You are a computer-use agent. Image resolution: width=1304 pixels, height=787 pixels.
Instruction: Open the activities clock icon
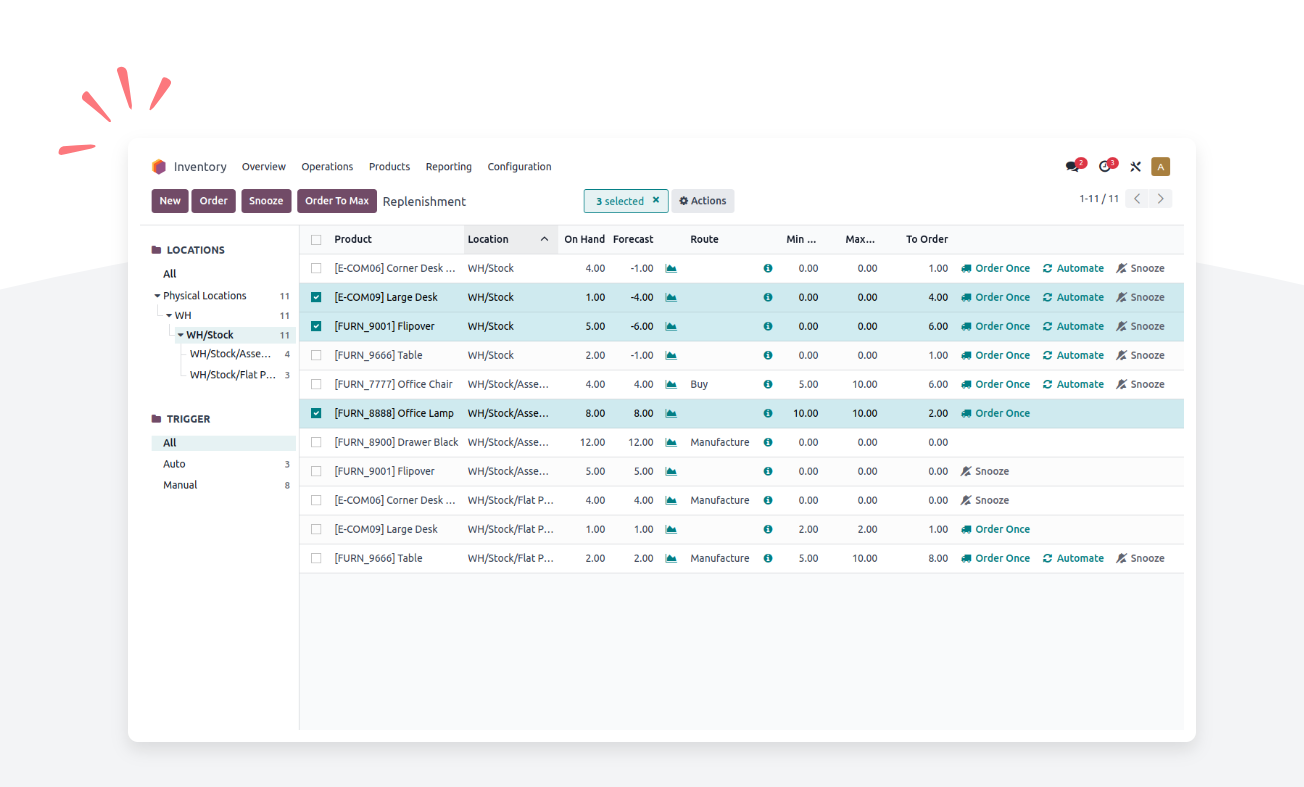(x=1105, y=167)
